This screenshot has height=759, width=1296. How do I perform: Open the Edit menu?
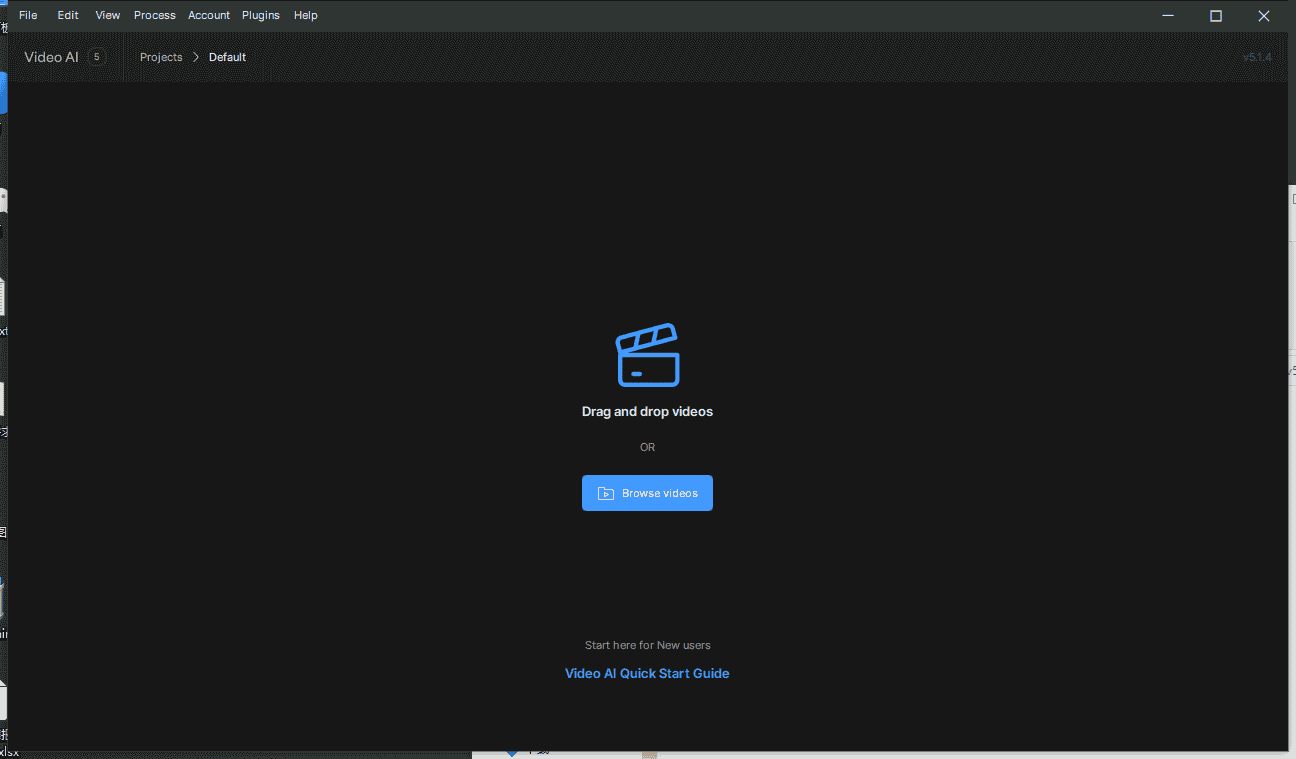[68, 15]
